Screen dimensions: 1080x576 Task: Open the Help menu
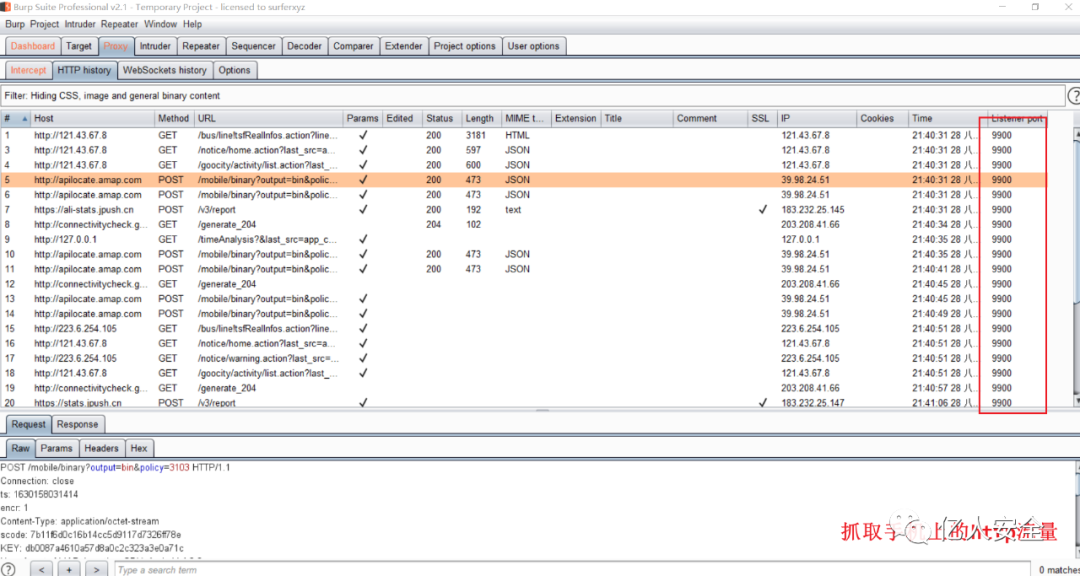point(193,24)
